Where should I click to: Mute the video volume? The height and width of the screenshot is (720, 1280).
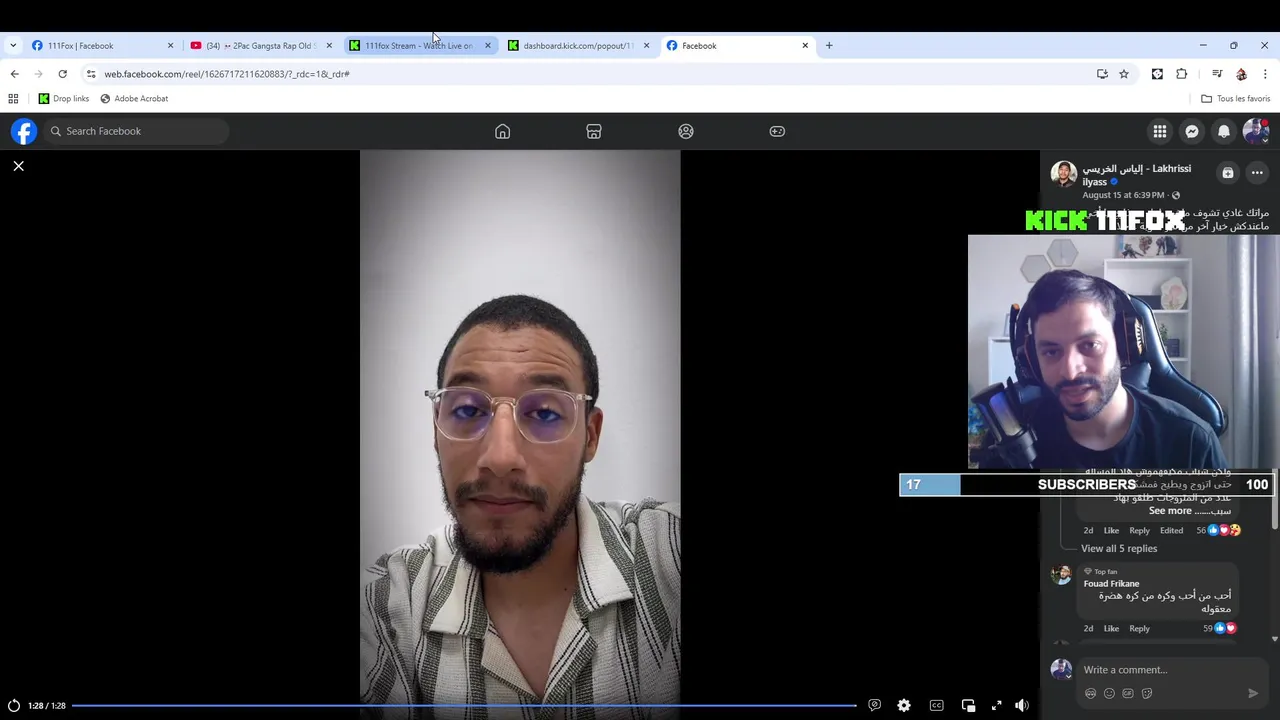[x=1021, y=705]
